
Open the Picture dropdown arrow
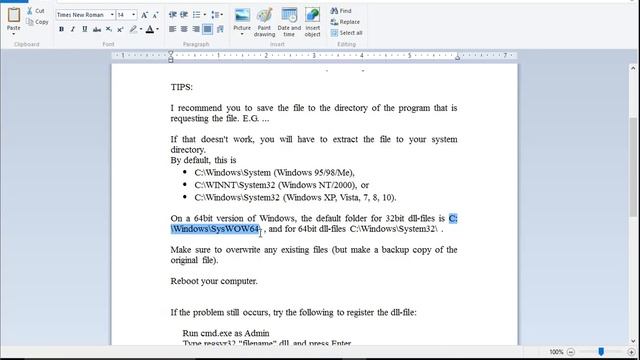pyautogui.click(x=242, y=34)
